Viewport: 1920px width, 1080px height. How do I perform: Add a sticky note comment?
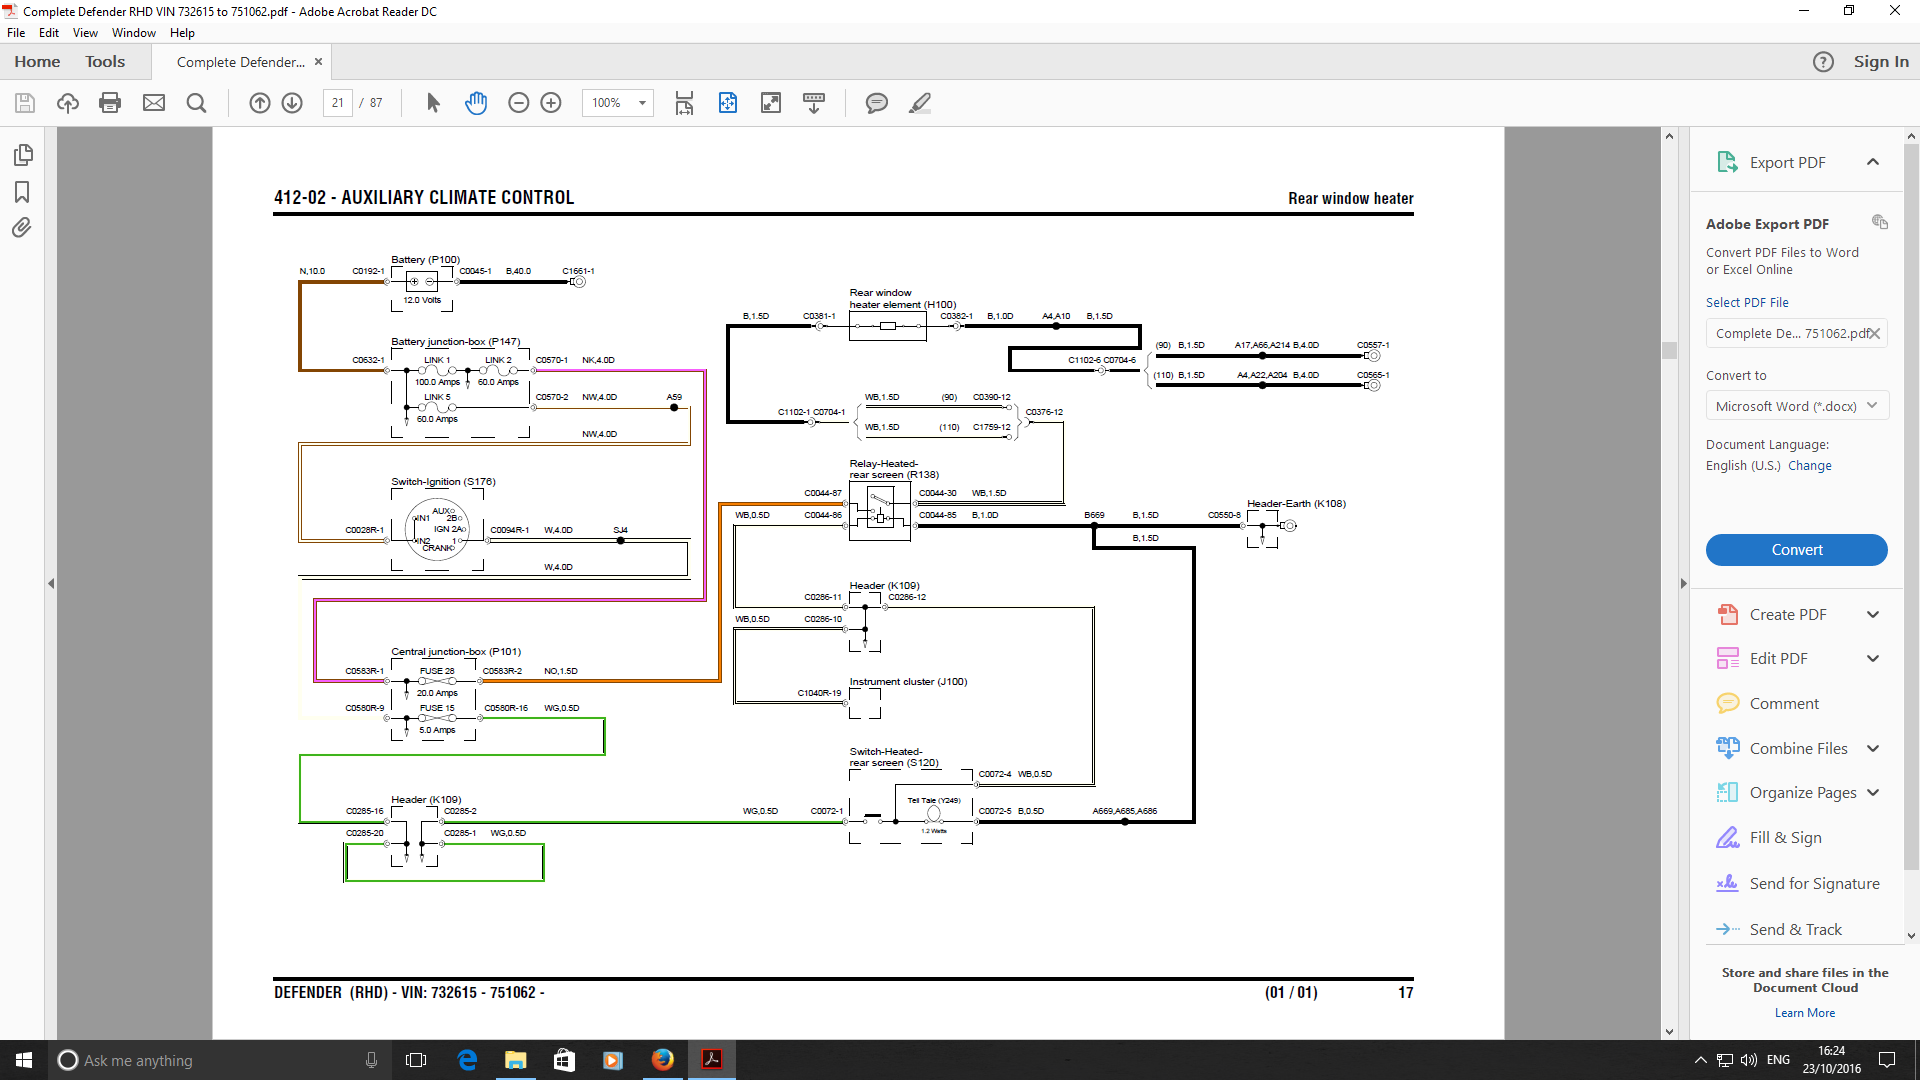point(877,103)
